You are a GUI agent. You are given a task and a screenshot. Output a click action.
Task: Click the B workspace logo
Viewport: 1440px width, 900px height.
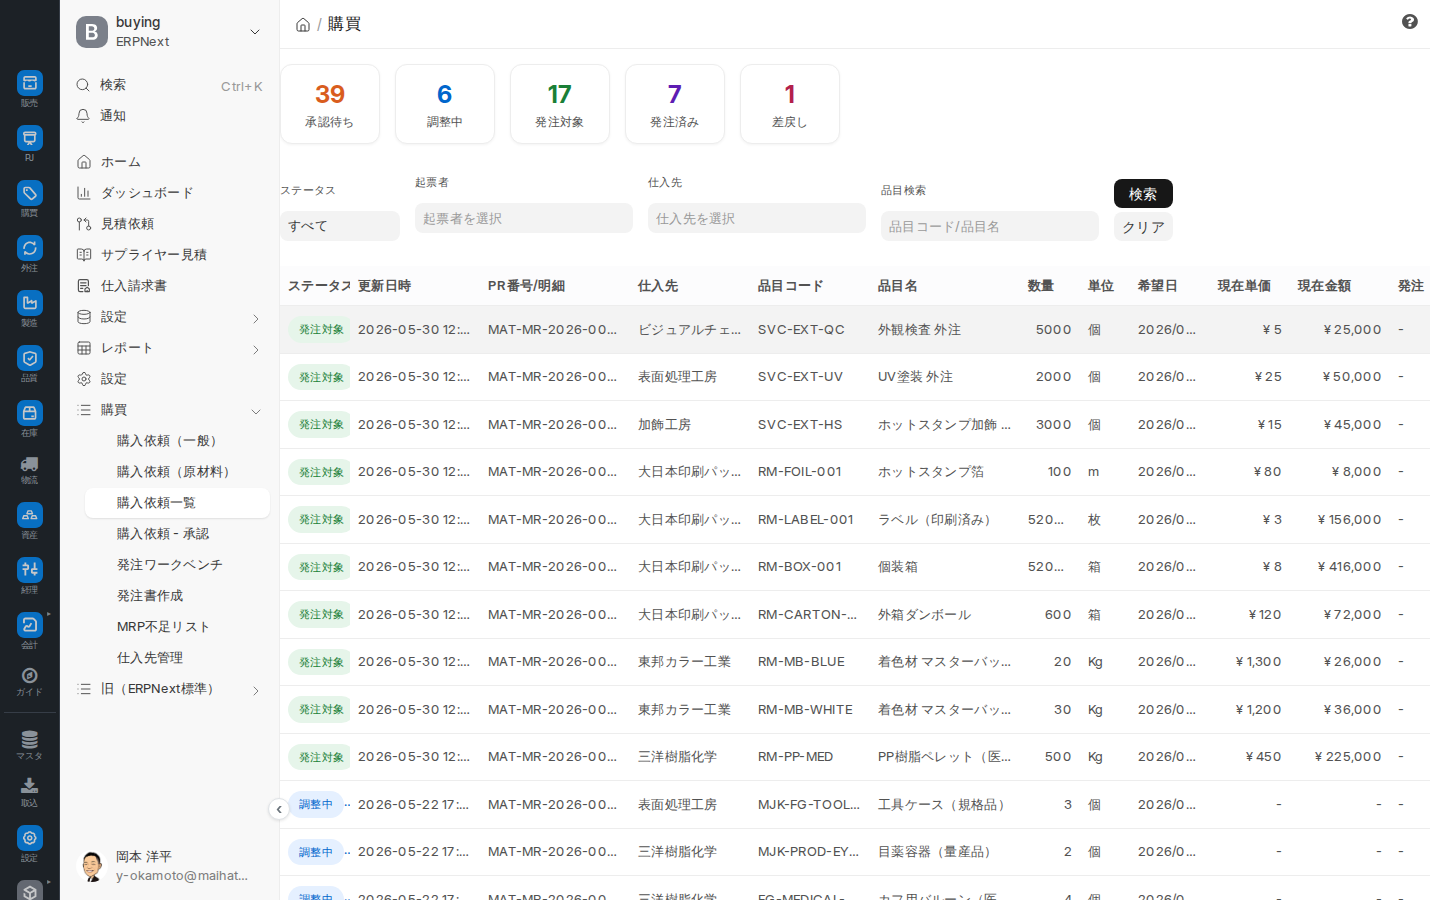coord(91,32)
